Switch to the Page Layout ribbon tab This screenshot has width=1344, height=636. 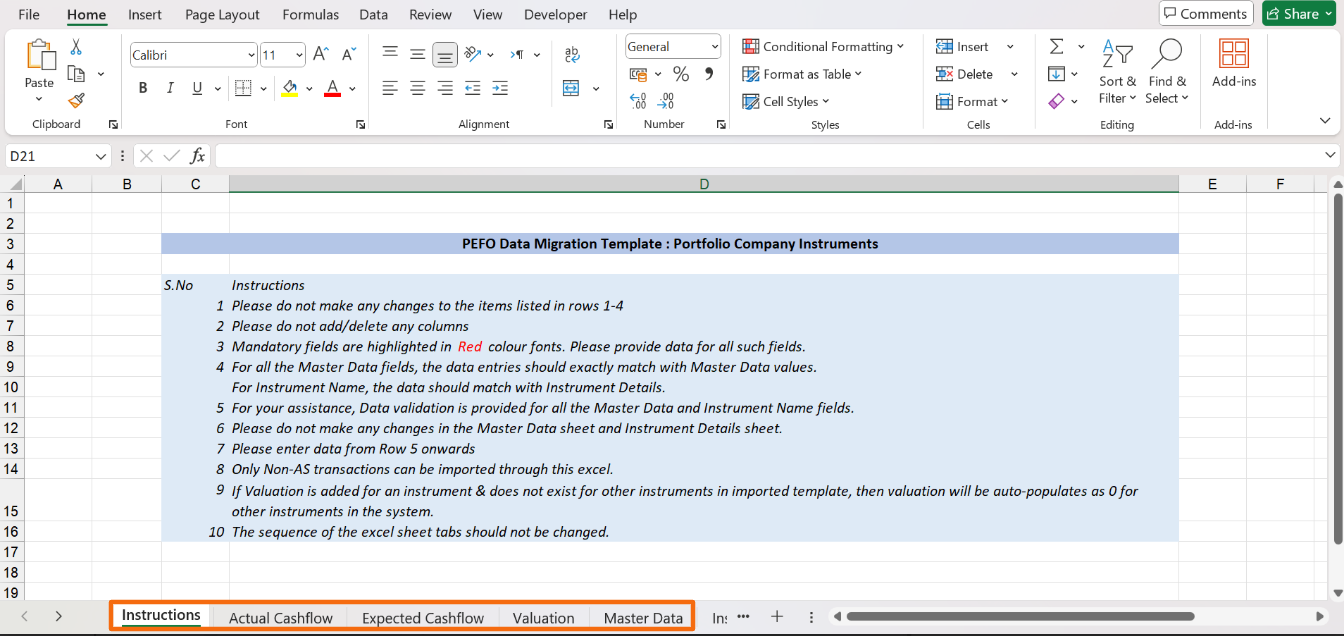222,15
